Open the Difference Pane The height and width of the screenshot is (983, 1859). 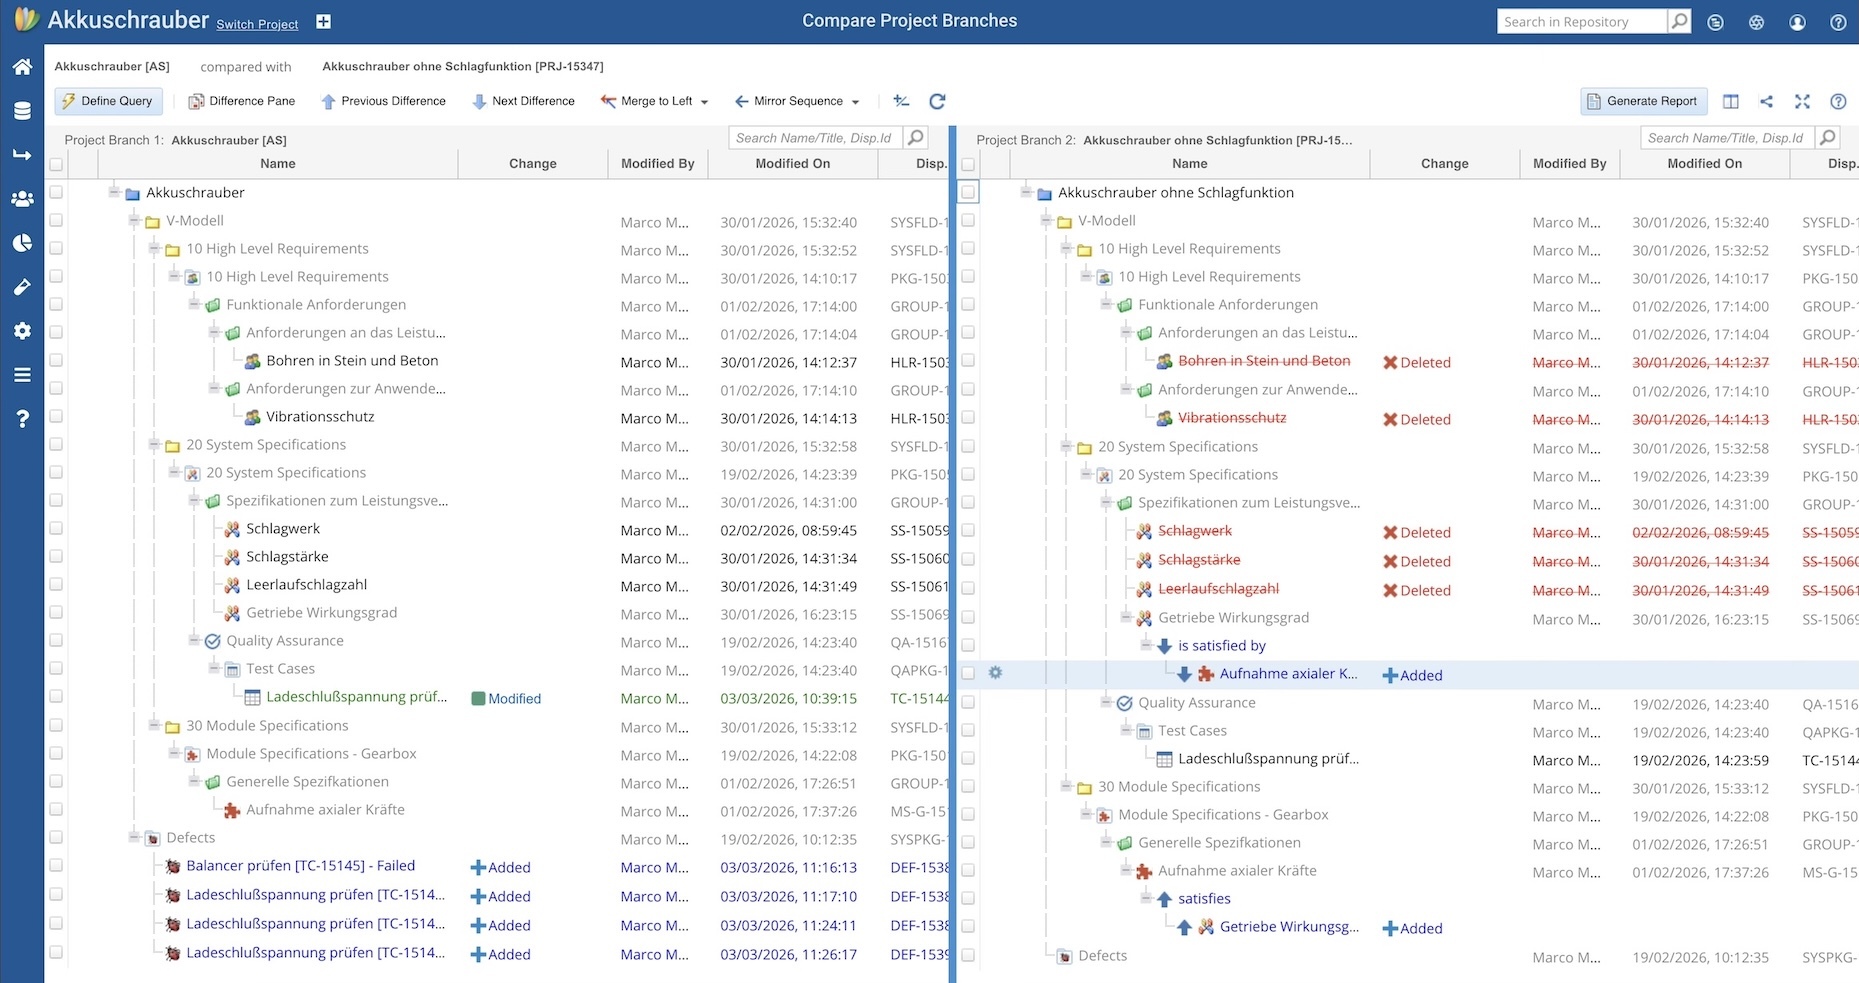[x=242, y=101]
